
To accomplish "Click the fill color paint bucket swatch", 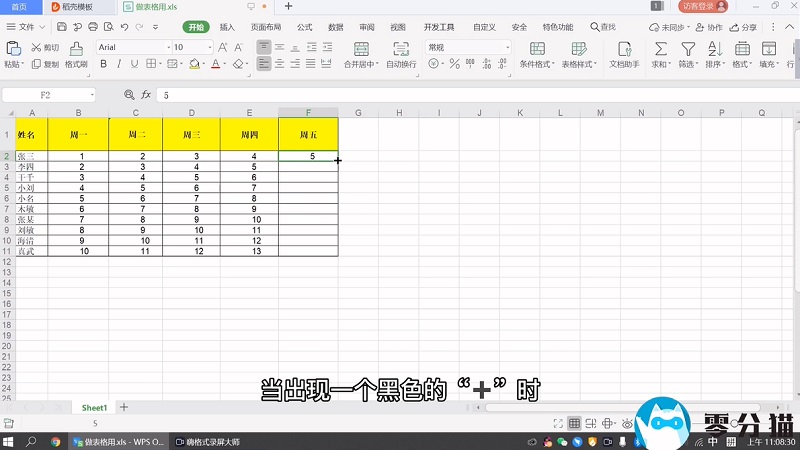I will (x=195, y=65).
